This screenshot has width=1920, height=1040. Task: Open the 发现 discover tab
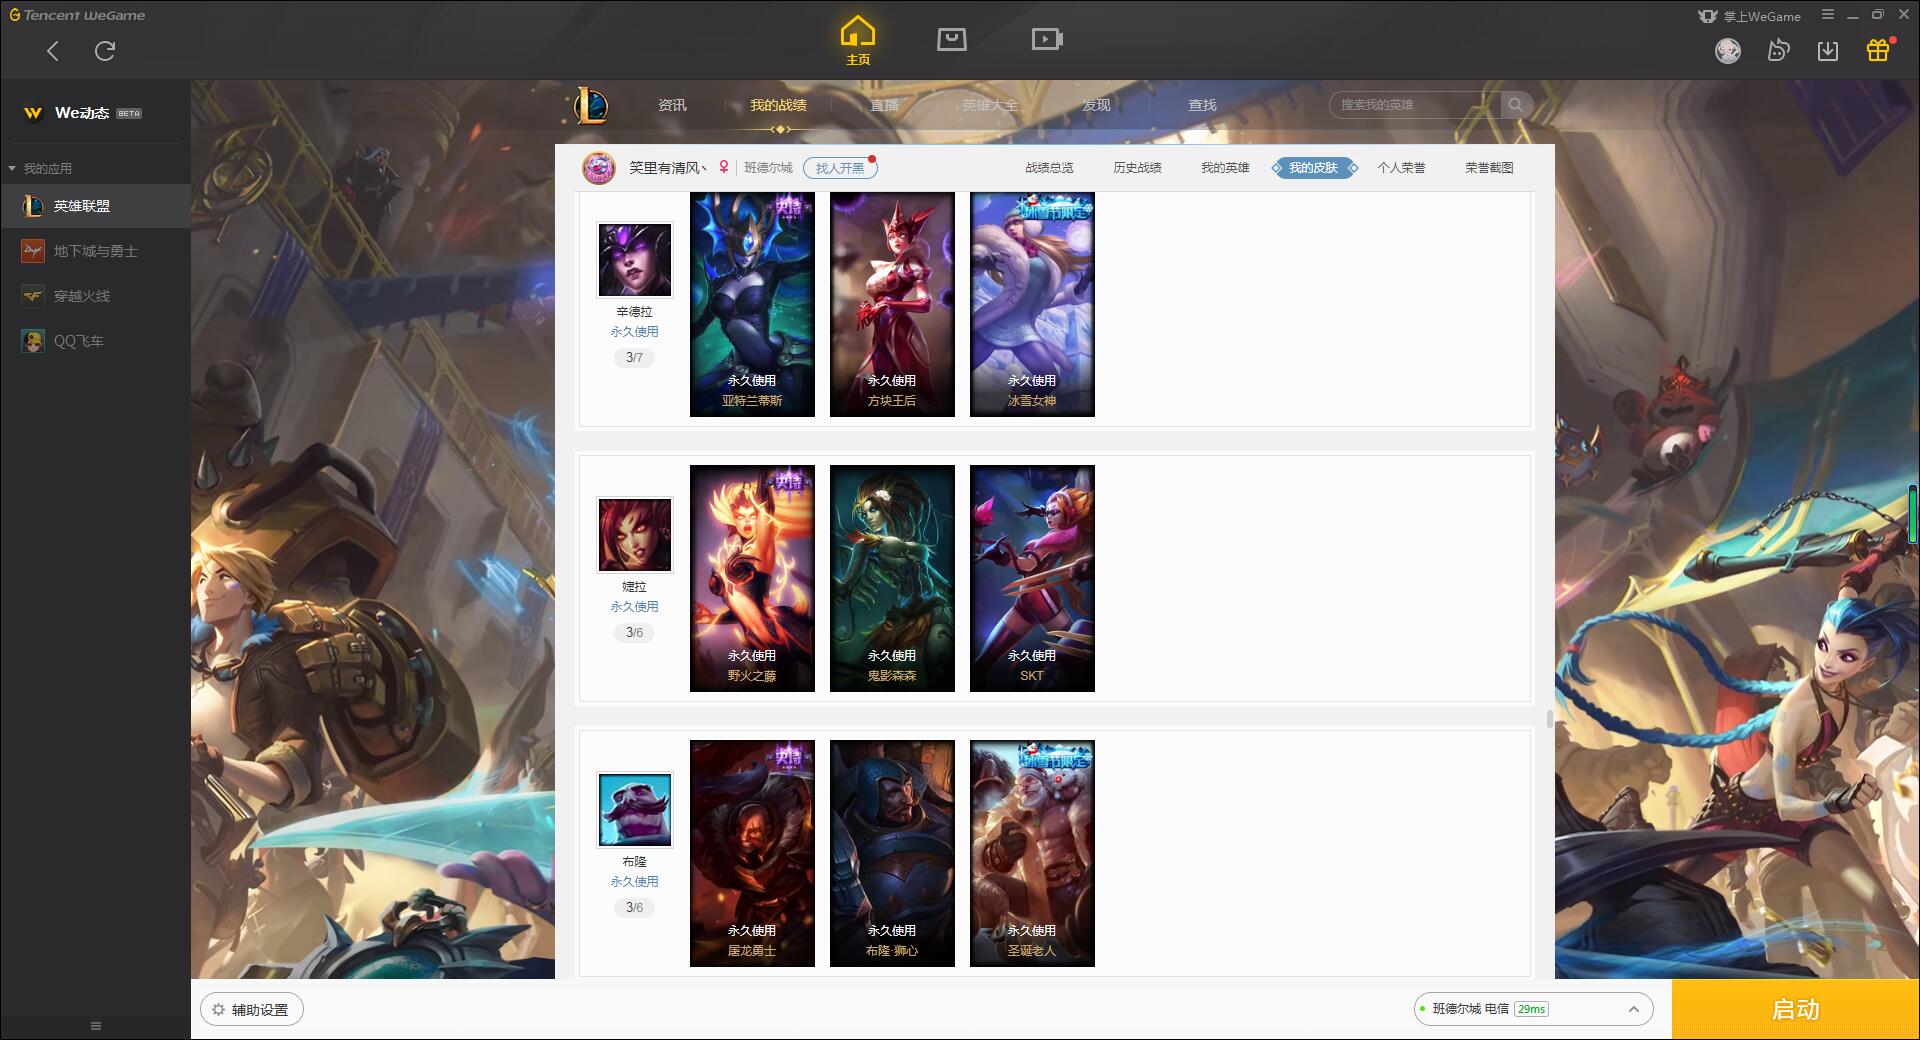pos(1096,105)
